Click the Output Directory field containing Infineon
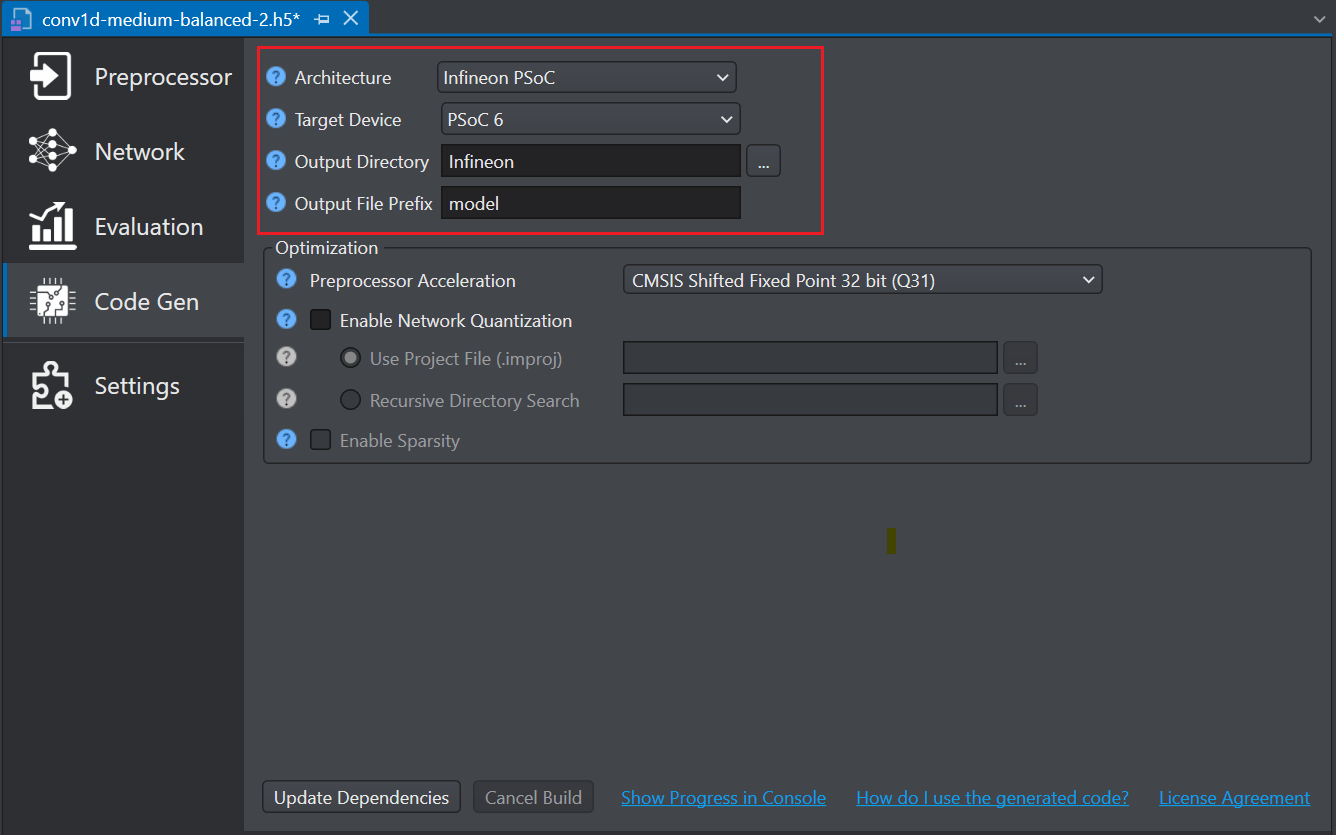This screenshot has width=1336, height=835. coord(591,161)
